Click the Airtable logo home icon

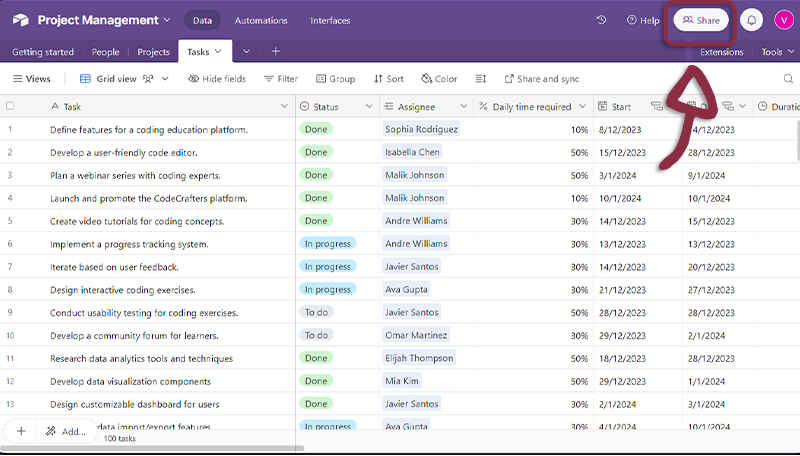(20, 20)
